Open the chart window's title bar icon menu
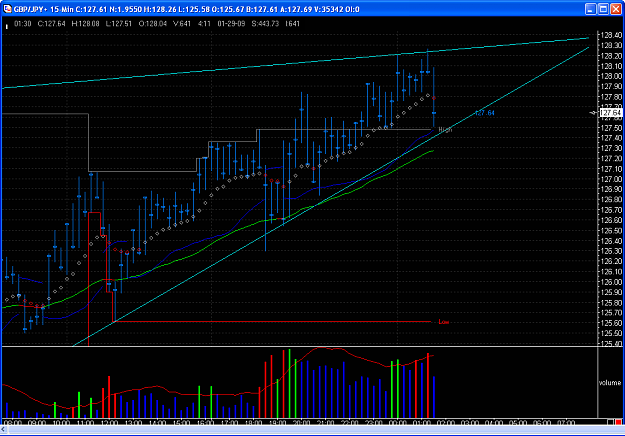The width and height of the screenshot is (625, 436). point(7,9)
